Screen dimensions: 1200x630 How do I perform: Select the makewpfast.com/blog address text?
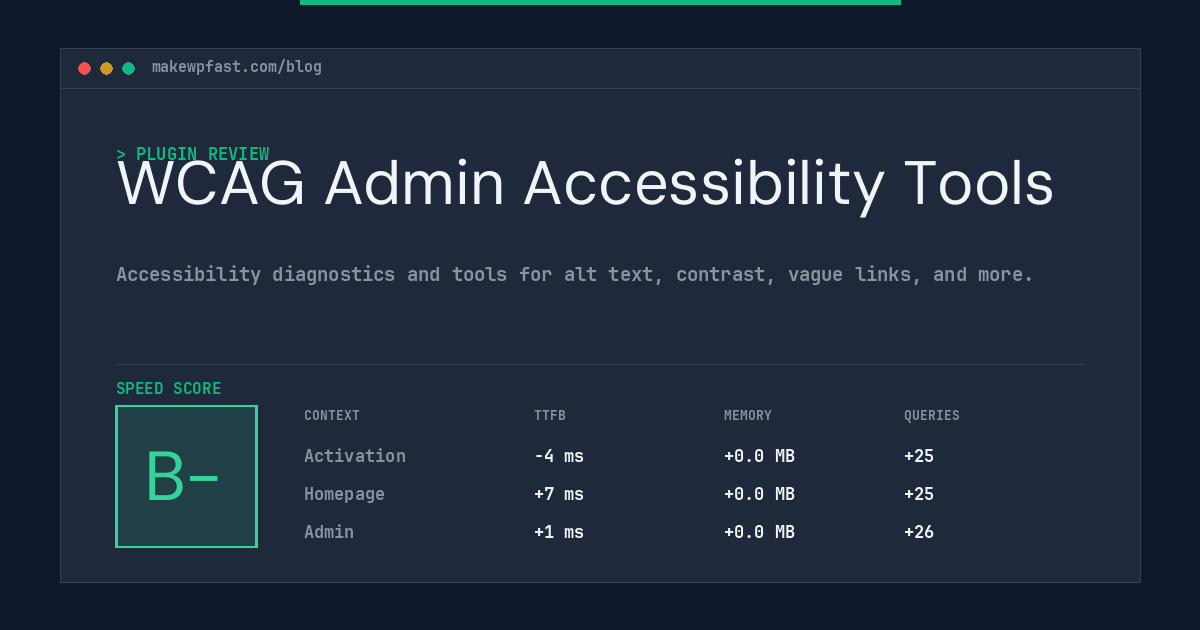click(237, 67)
